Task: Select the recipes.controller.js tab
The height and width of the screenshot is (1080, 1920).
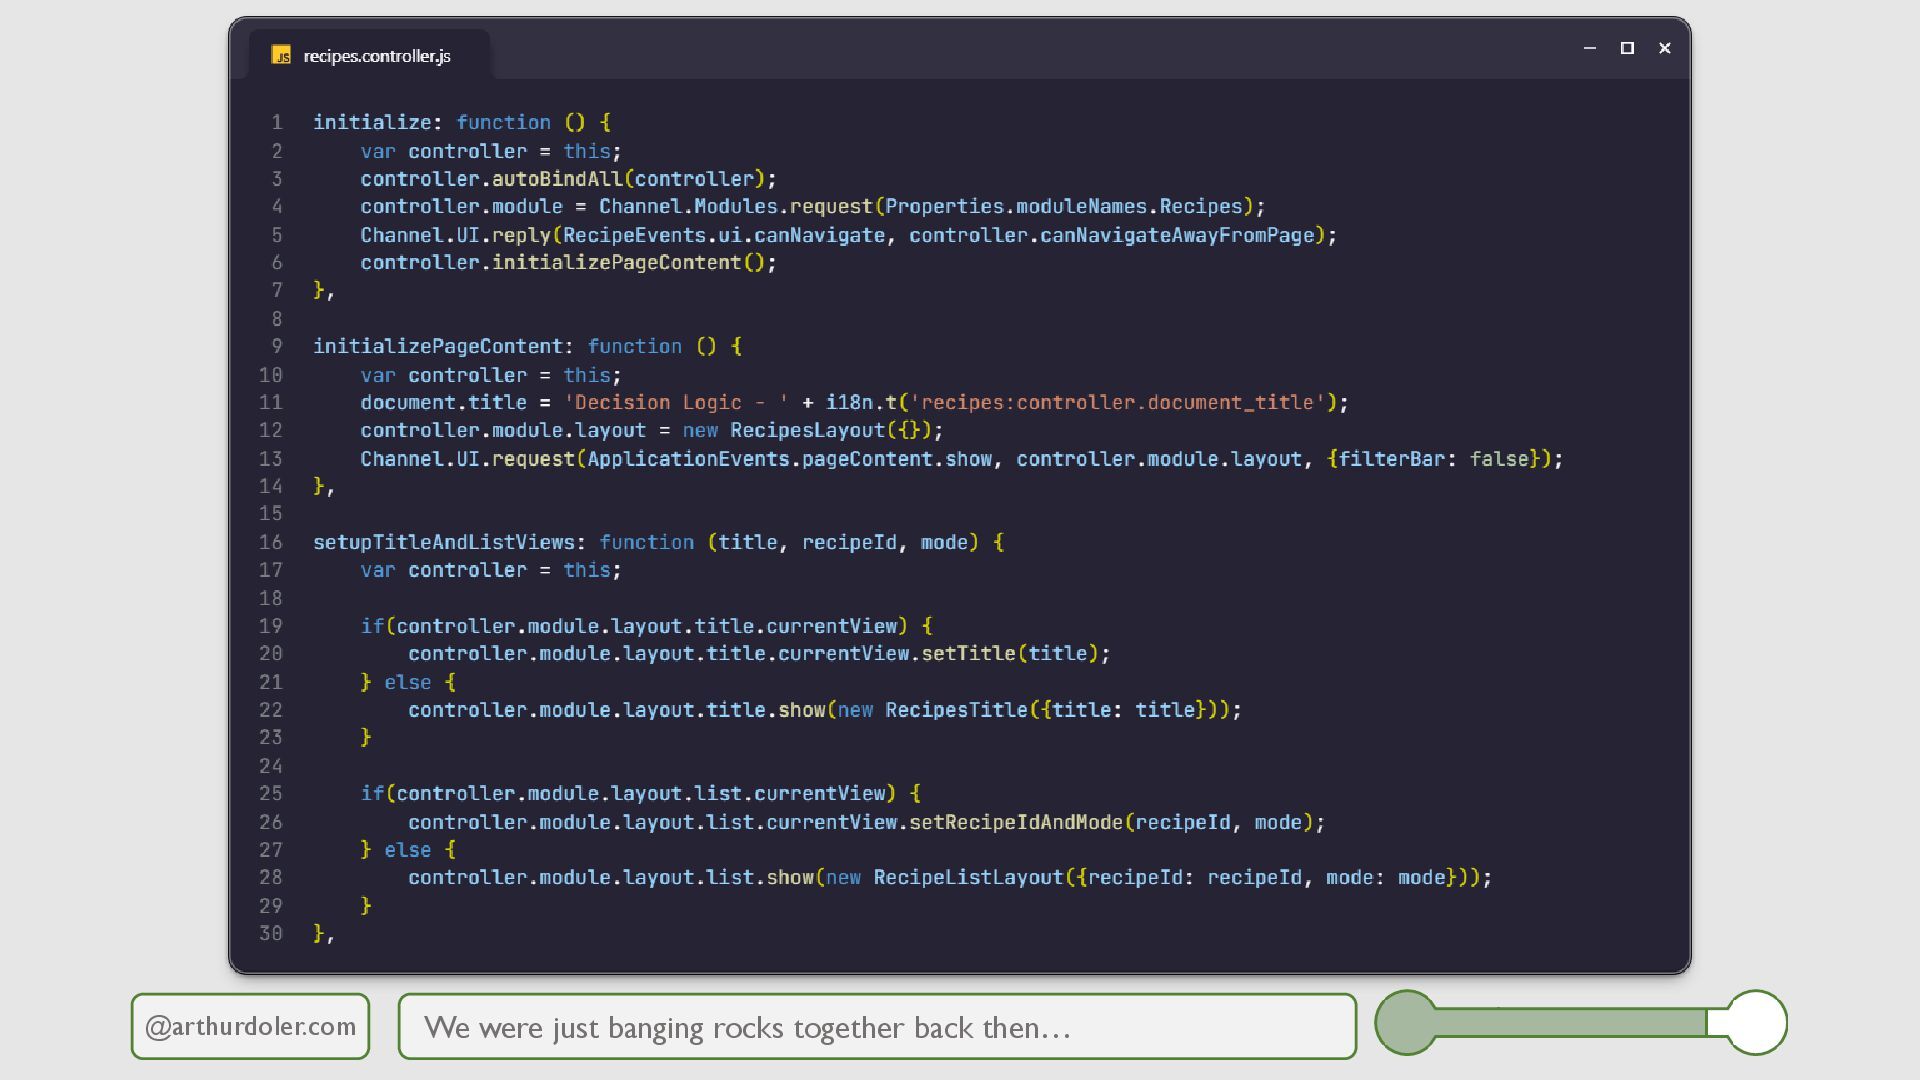Action: click(x=376, y=56)
